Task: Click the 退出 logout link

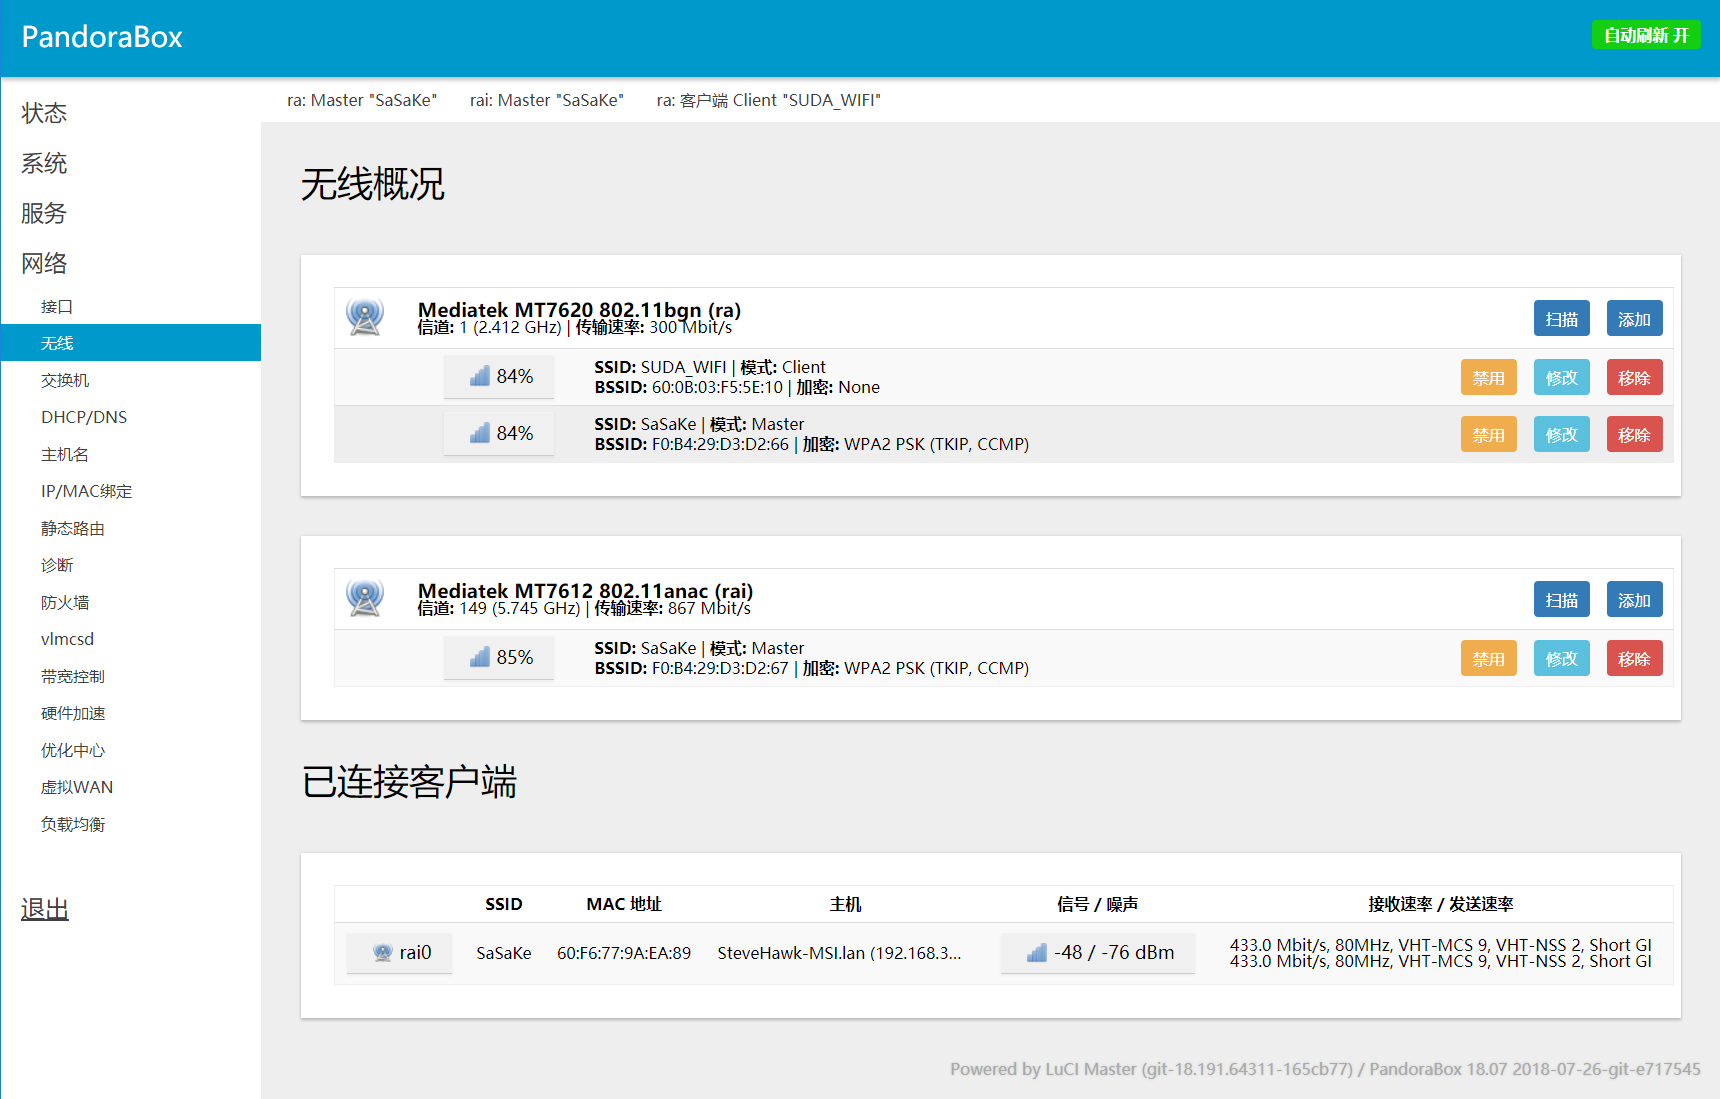Action: pos(45,909)
